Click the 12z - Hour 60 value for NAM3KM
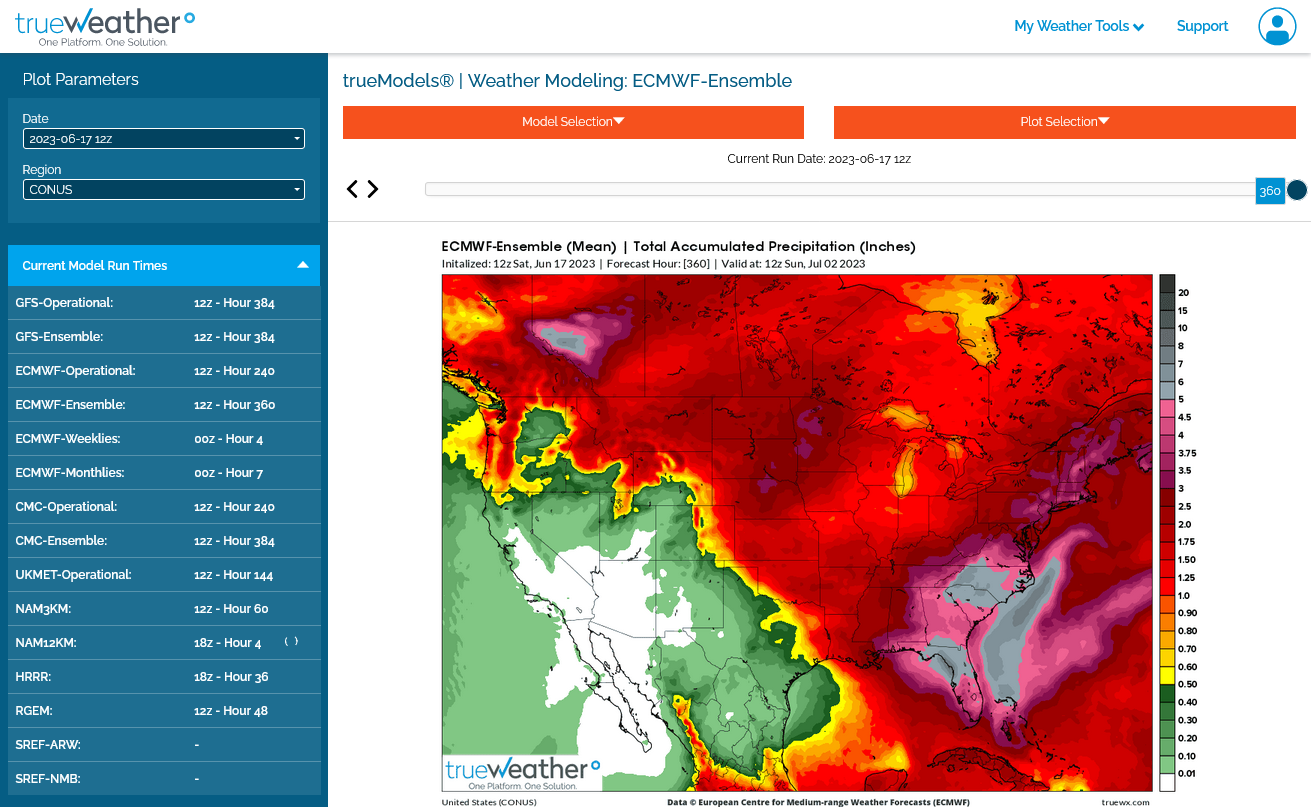This screenshot has height=807, width=1311. 231,609
